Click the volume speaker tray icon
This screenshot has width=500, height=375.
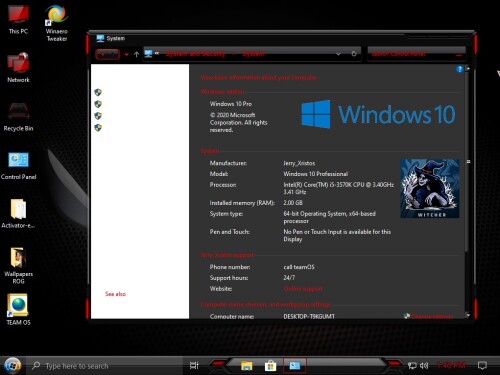[424, 366]
